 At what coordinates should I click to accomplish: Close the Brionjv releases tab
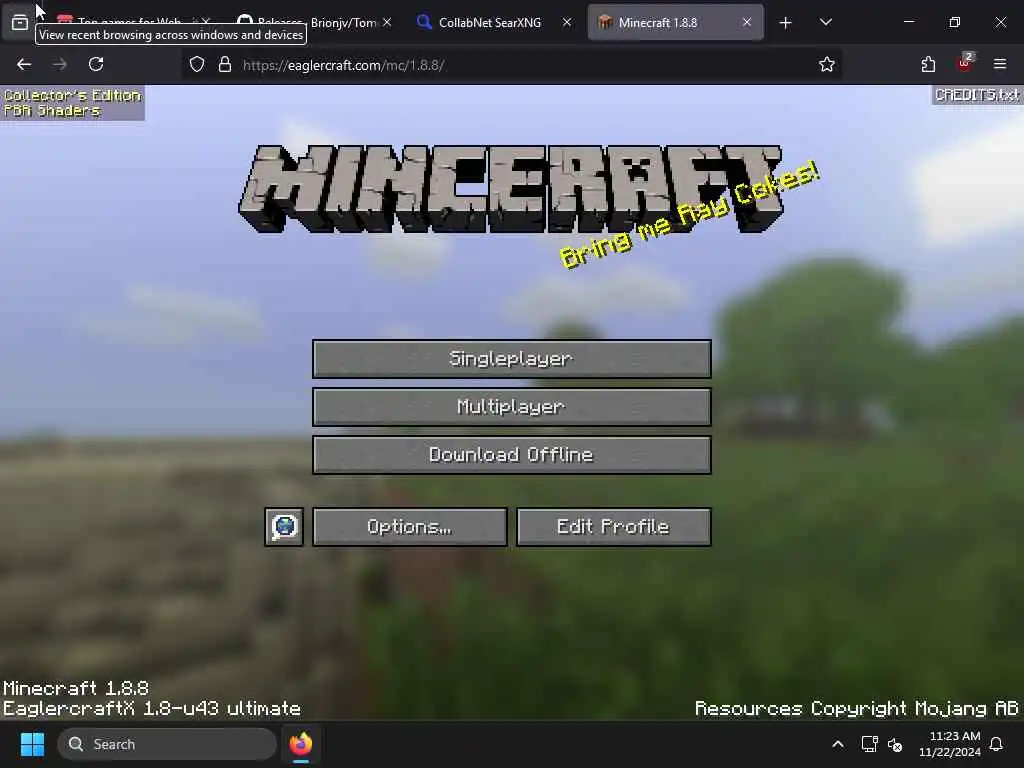pyautogui.click(x=387, y=22)
